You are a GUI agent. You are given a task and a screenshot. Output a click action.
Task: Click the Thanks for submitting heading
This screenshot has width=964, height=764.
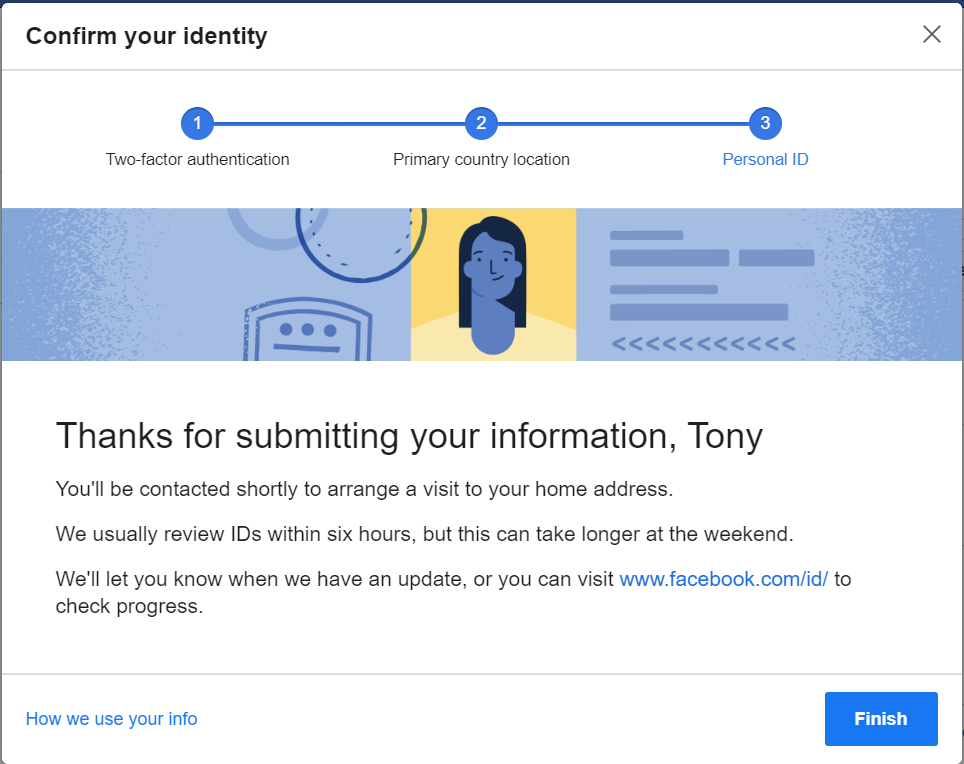409,436
